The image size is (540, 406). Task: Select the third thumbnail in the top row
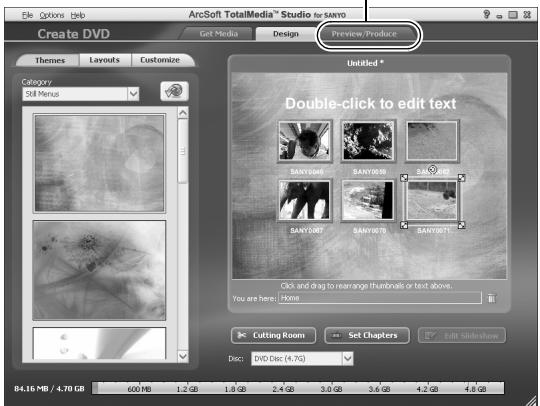tap(432, 141)
